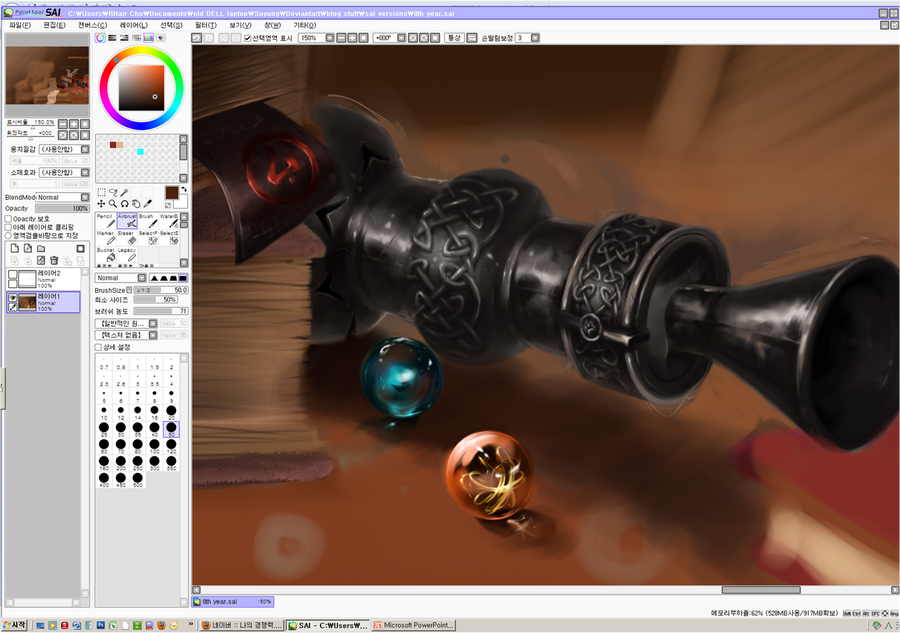Select the move tool
The width and height of the screenshot is (900, 633).
(x=101, y=204)
